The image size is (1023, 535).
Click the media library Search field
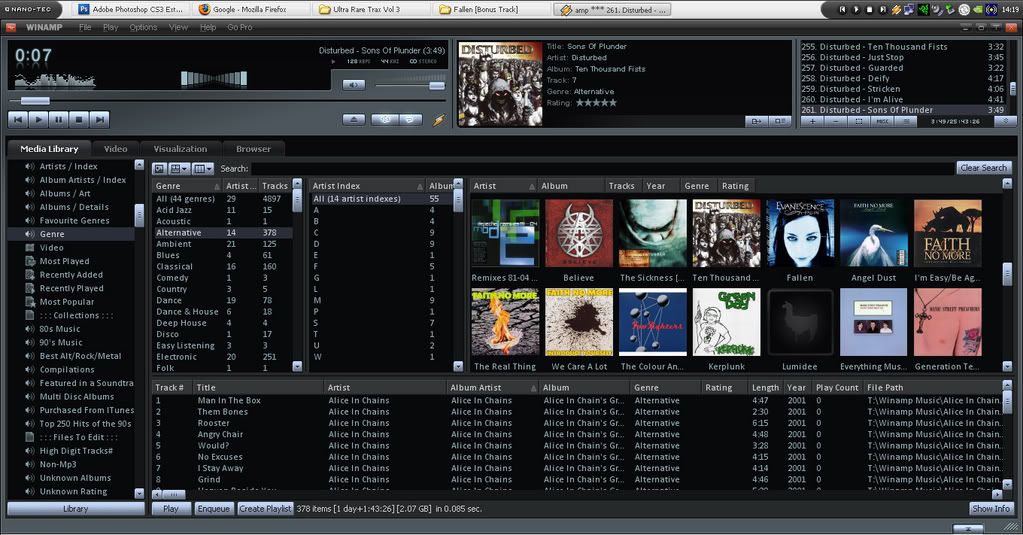(602, 168)
